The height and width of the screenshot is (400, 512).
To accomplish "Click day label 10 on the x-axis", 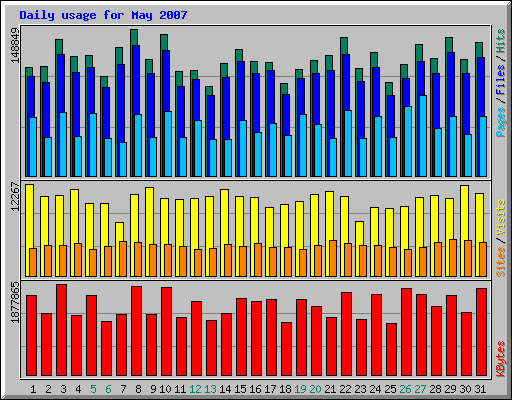I will coord(165,389).
